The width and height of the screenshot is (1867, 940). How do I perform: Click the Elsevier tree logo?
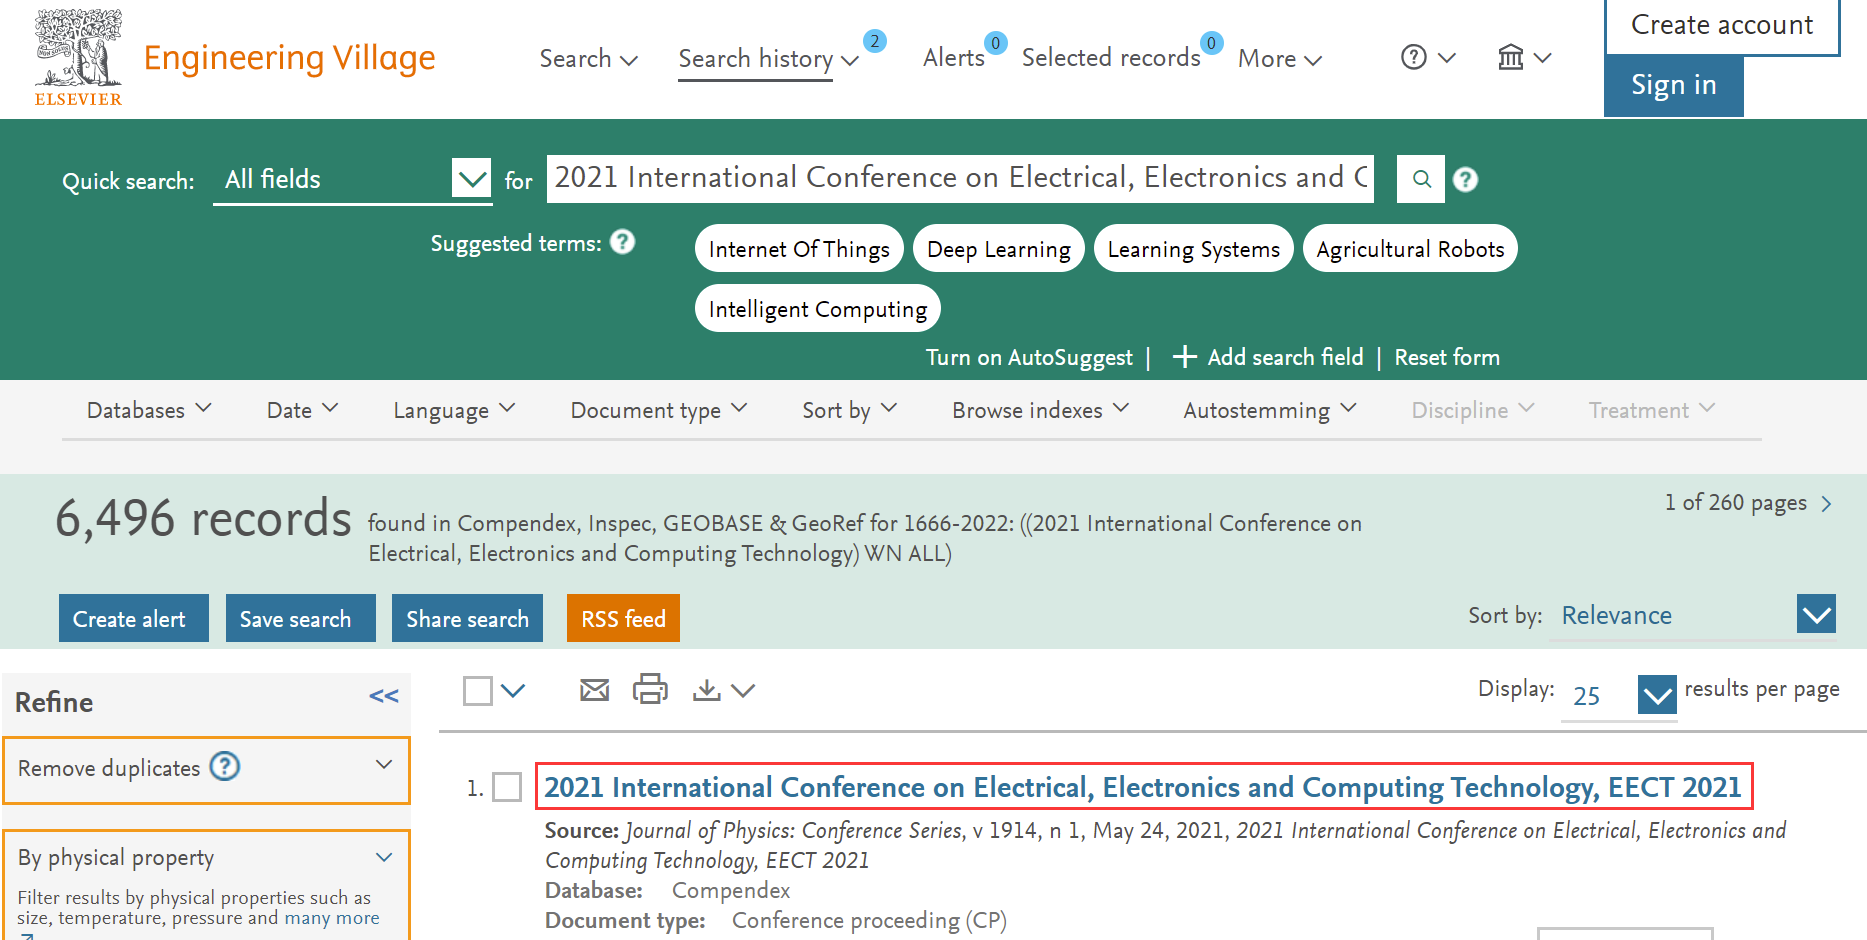click(78, 57)
